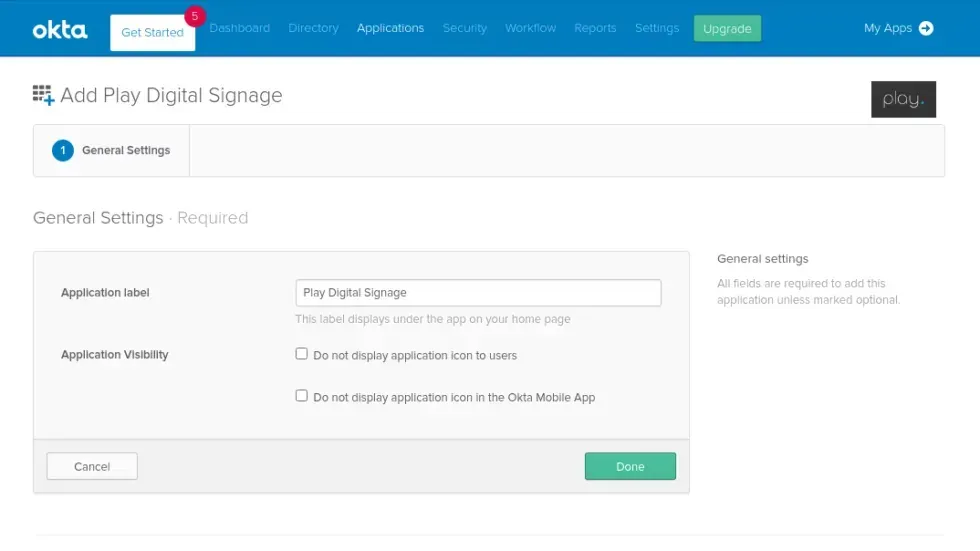Click the 'Required' heading text
Viewport: 980px width, 551px height.
212,217
